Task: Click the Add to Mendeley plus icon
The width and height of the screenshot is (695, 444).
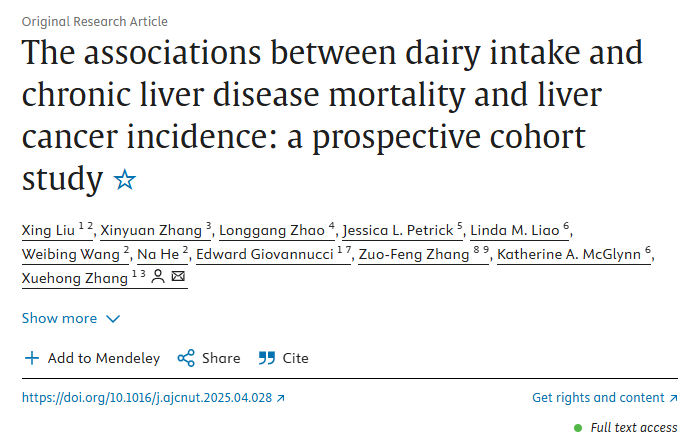Action: click(32, 358)
